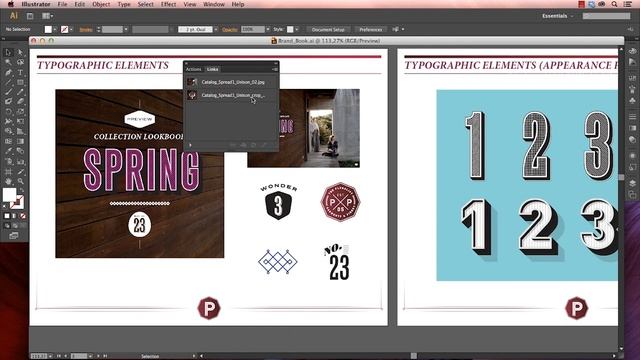Select the Blend tool
The height and width of the screenshot is (360, 640).
(20, 151)
